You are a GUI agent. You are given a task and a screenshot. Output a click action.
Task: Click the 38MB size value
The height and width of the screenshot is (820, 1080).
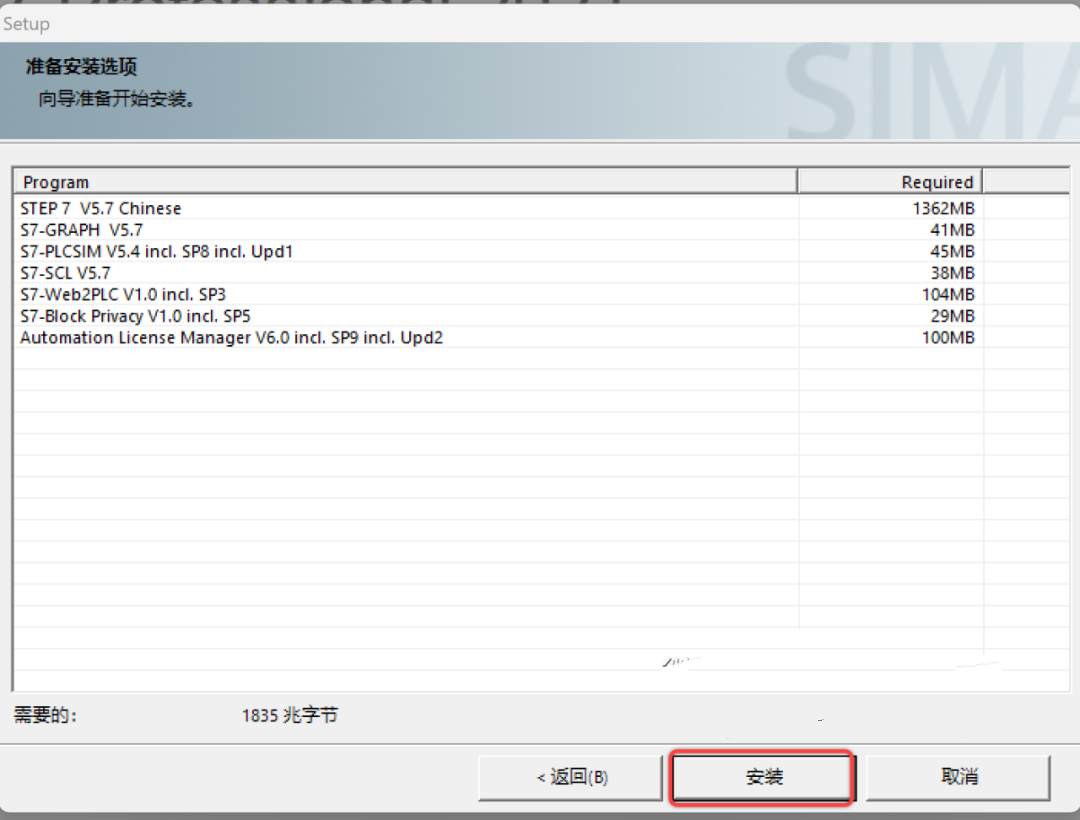[x=952, y=273]
